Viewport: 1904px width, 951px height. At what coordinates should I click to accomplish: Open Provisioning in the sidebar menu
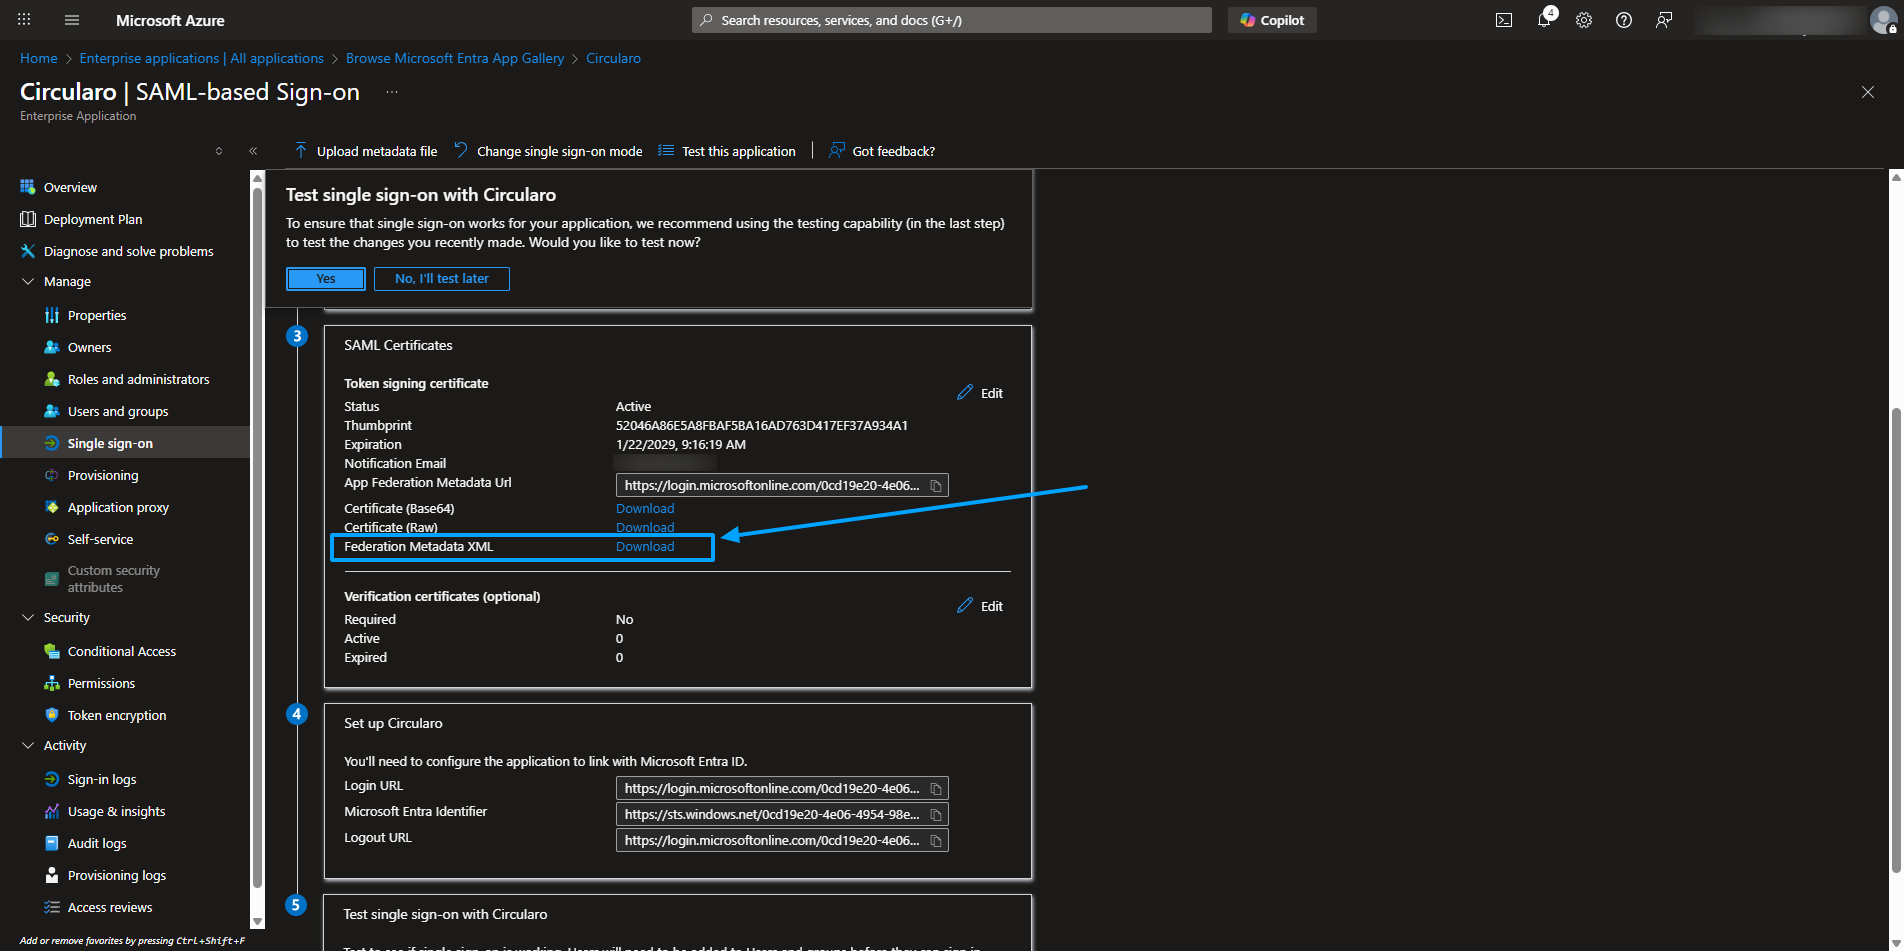(x=103, y=476)
